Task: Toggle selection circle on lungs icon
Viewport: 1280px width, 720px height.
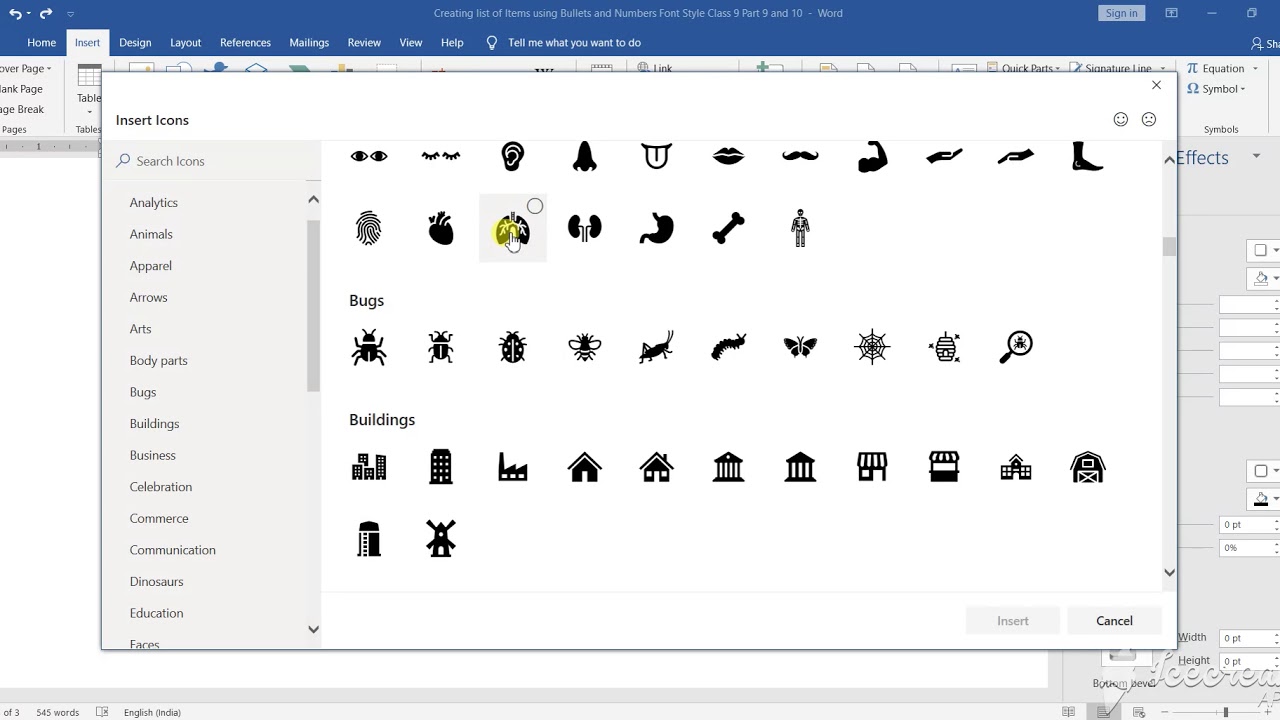Action: 535,206
